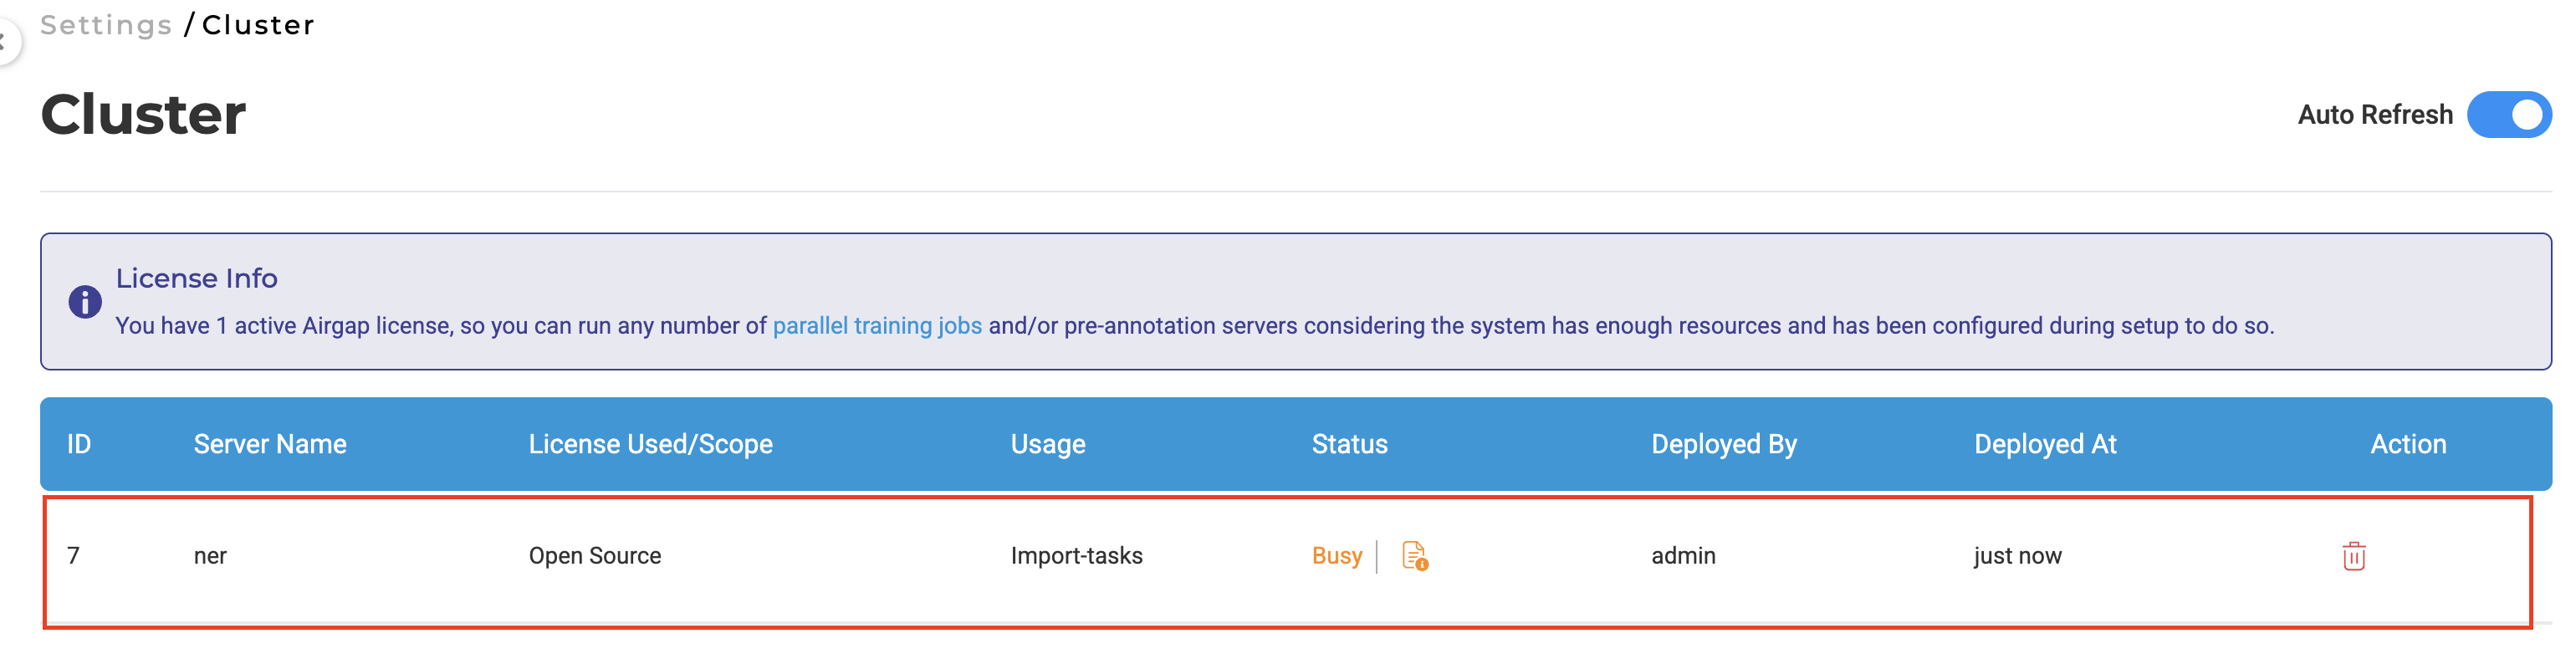
Task: Click the License Used/Scope column header
Action: coord(651,444)
